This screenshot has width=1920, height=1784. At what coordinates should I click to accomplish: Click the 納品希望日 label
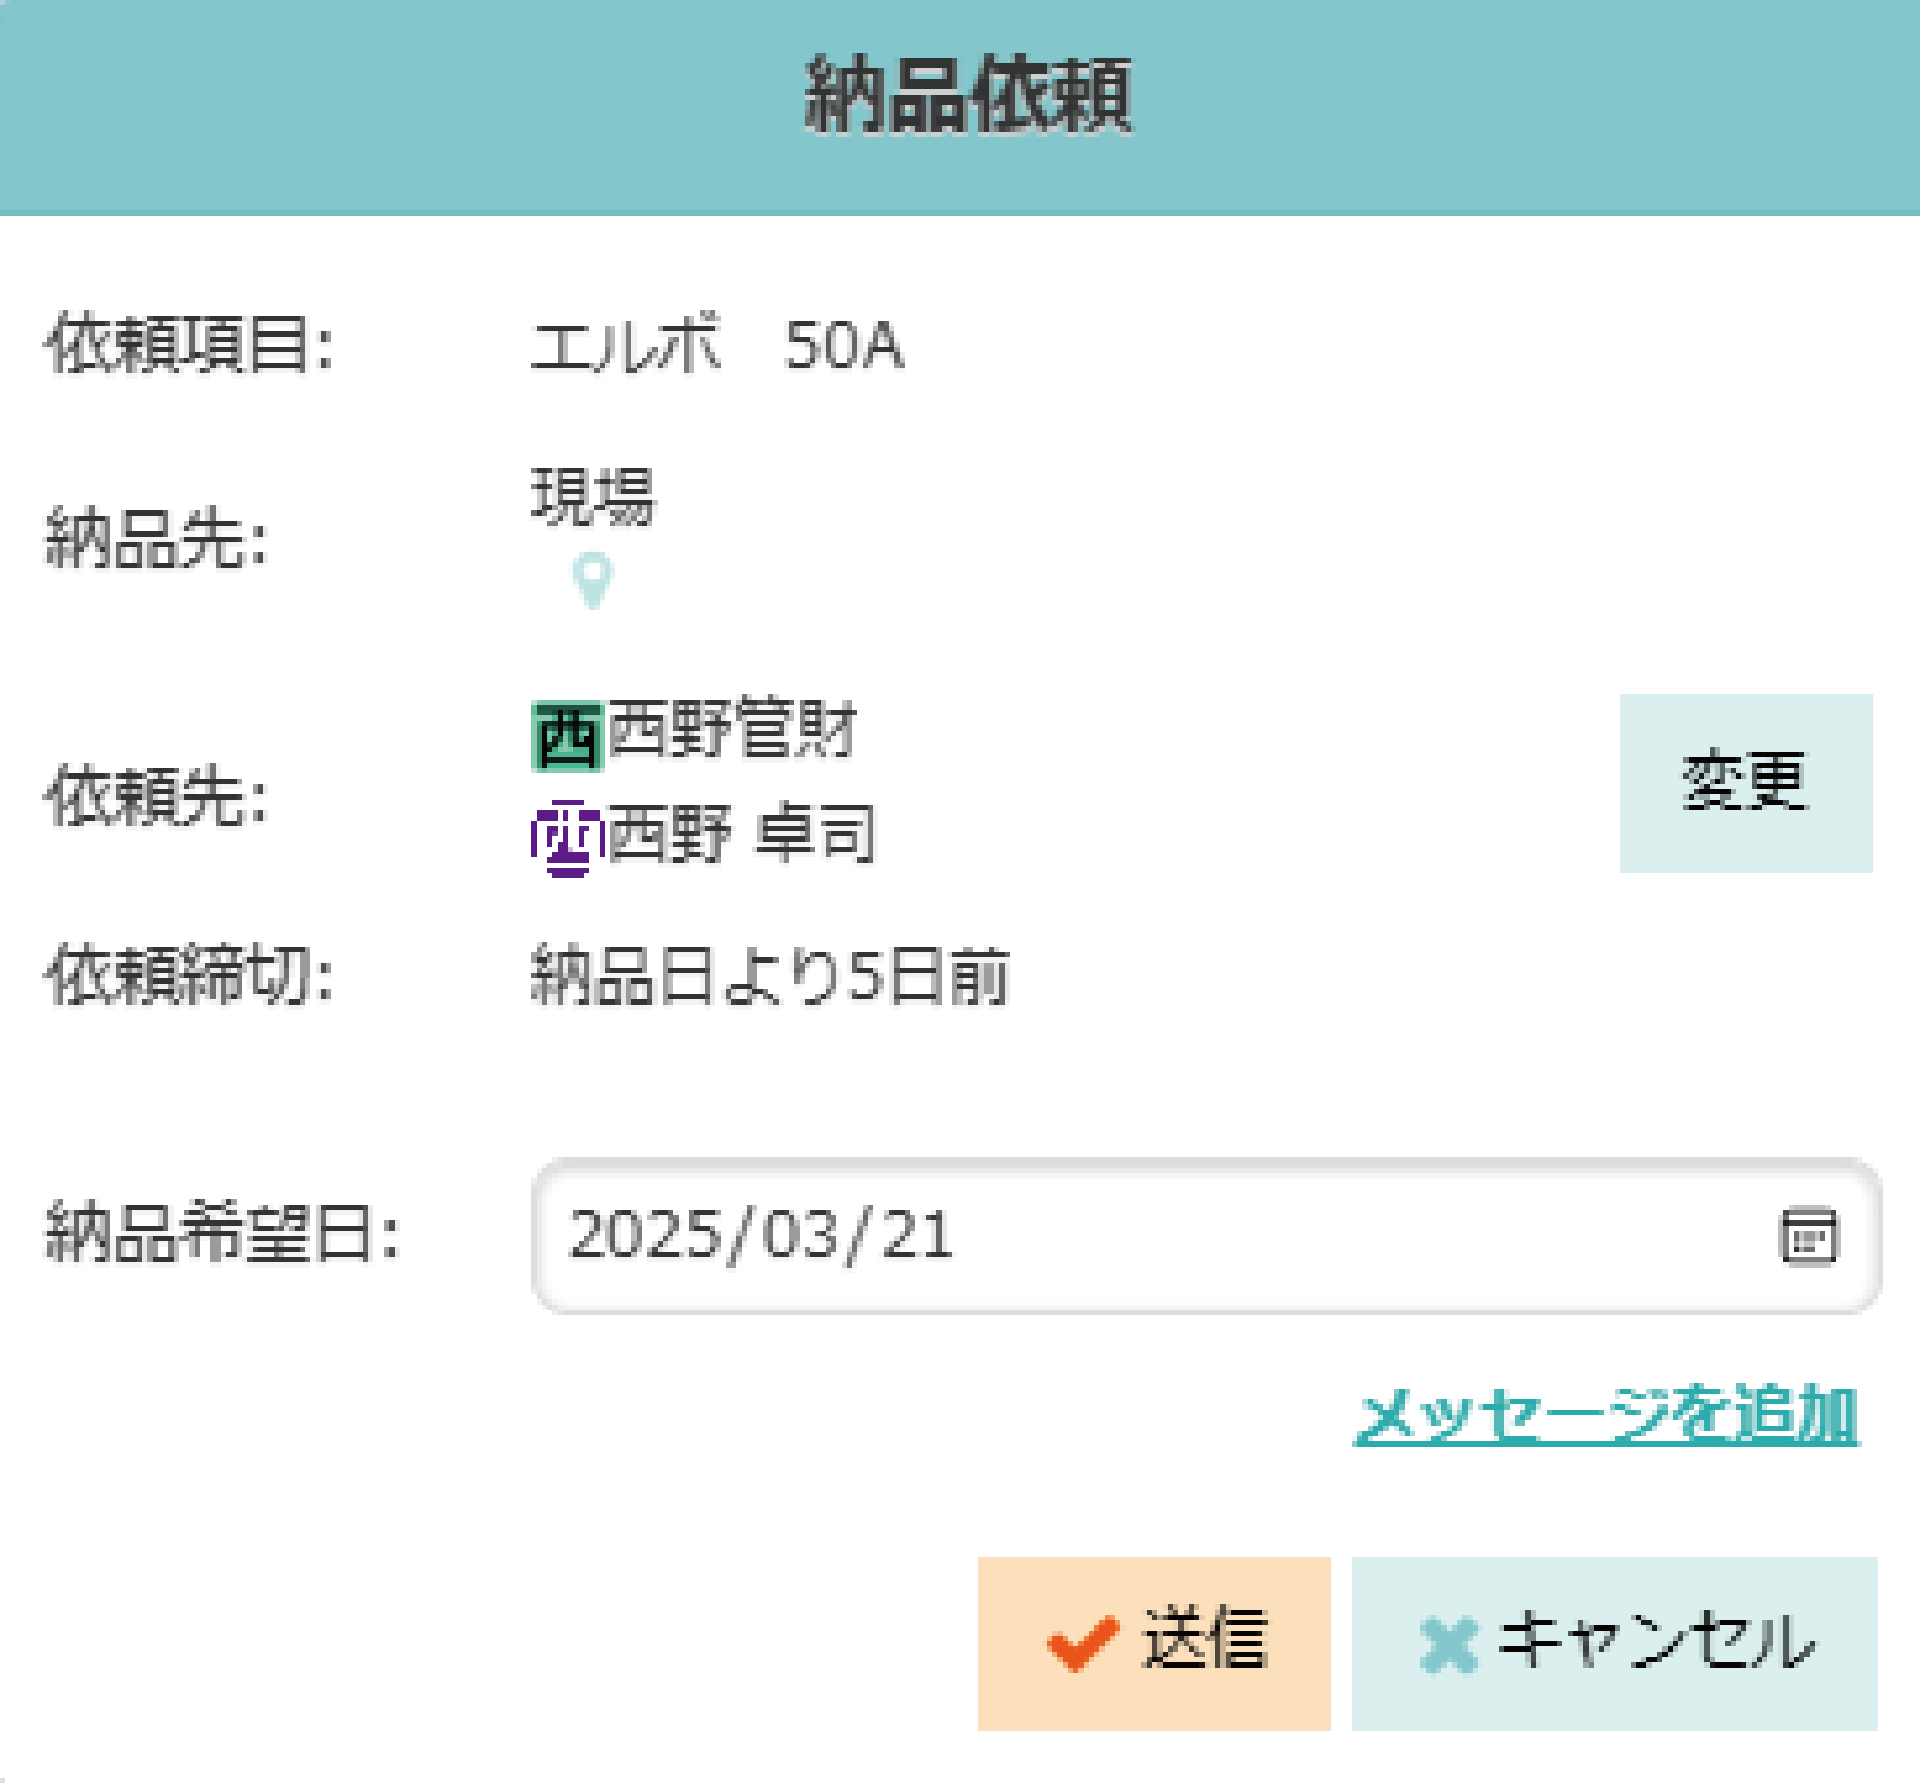(x=222, y=1233)
